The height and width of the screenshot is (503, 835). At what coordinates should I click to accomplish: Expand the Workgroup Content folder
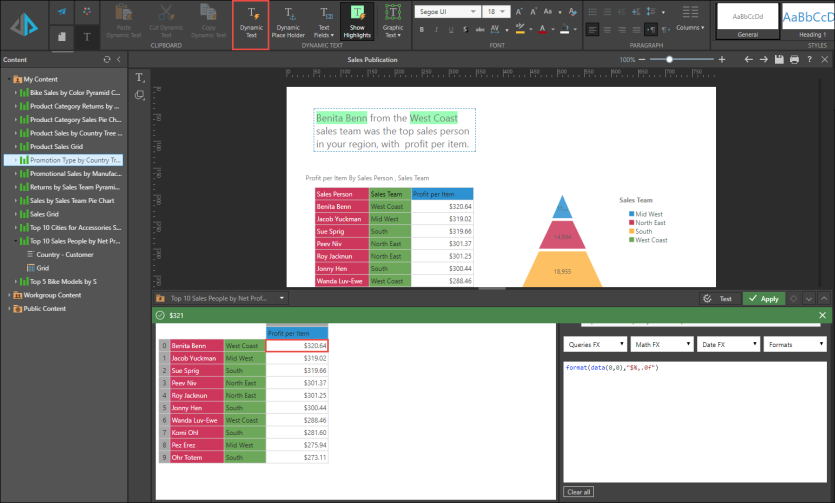[x=9, y=295]
